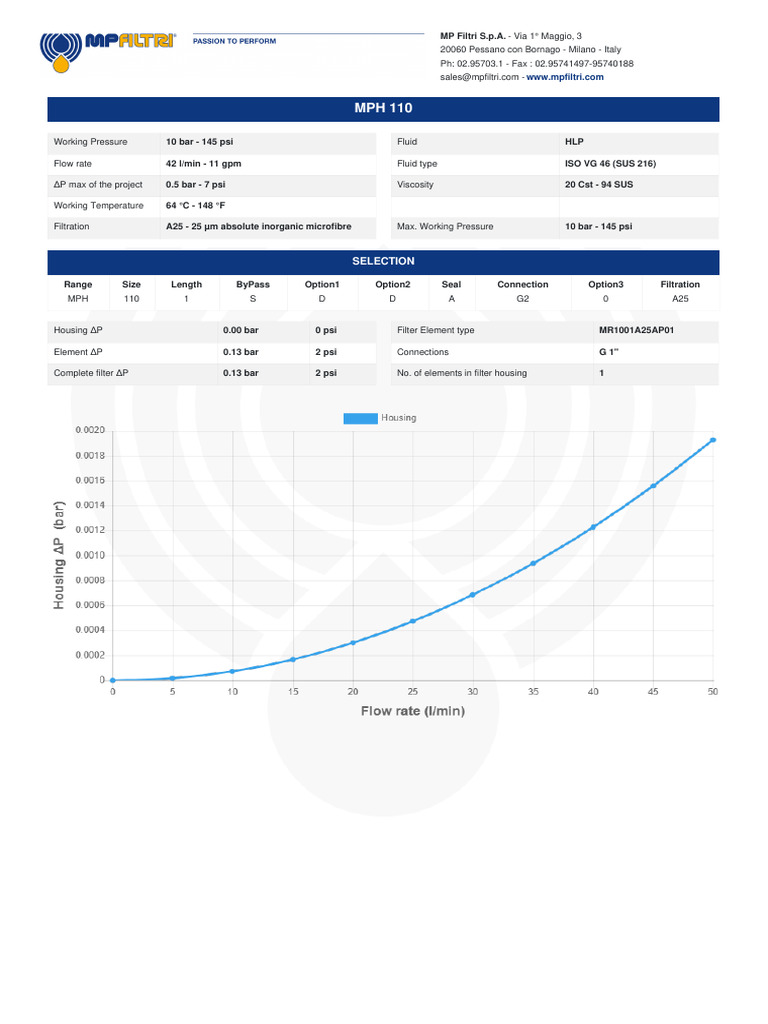Click the chart data point at 40 l/min

coord(593,527)
